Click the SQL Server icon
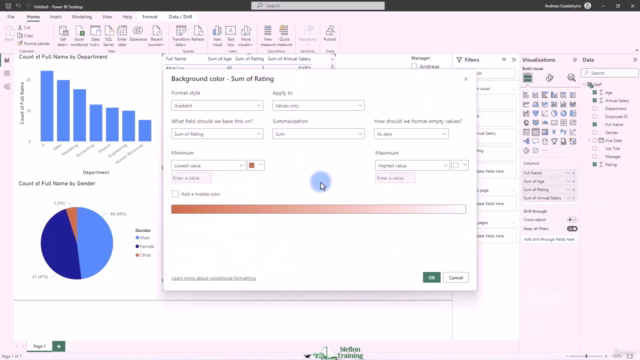 coord(109,36)
